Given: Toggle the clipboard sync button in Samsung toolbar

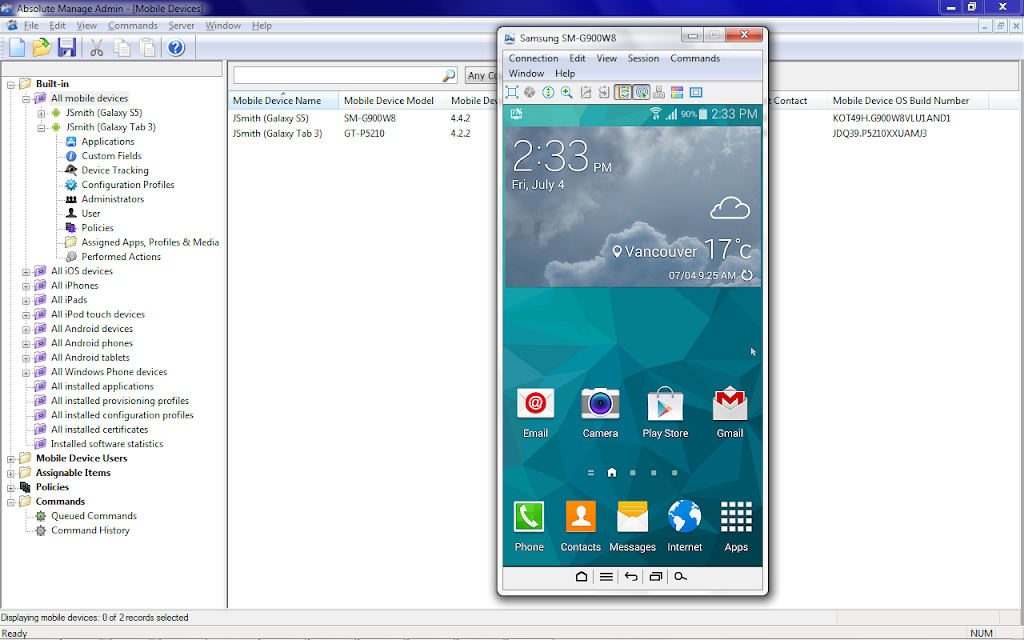Looking at the screenshot, I should (624, 92).
